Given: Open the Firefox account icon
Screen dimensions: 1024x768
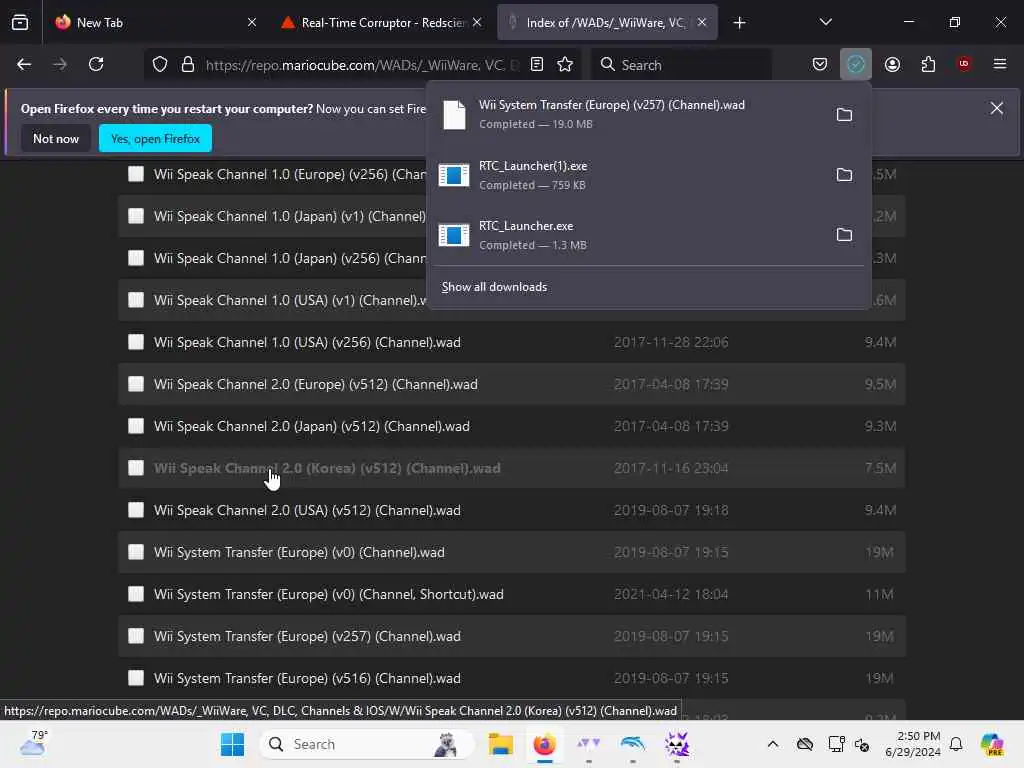Looking at the screenshot, I should coord(892,64).
